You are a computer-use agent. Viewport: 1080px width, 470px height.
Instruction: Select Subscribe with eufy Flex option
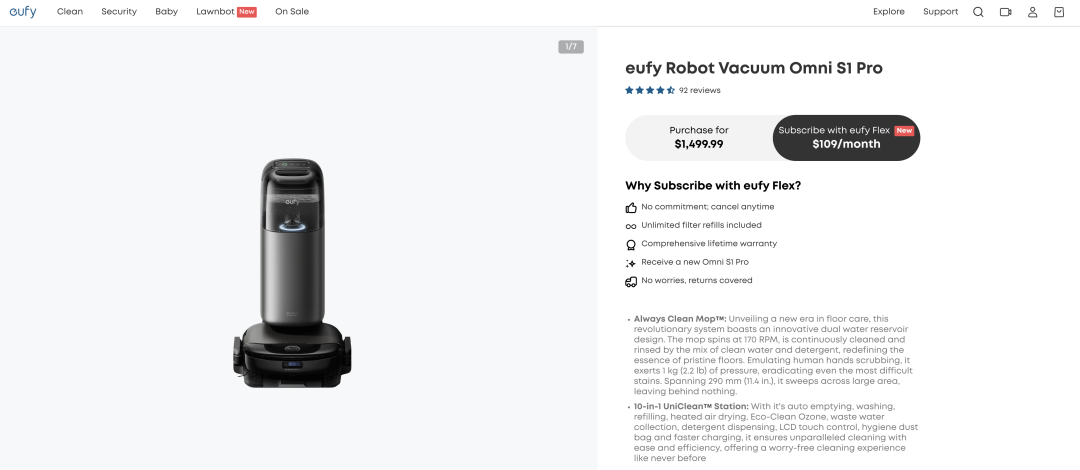coord(846,138)
